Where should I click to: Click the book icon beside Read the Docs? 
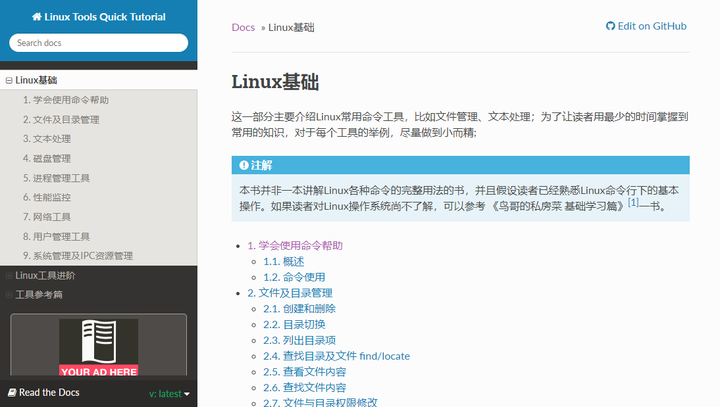(12, 393)
